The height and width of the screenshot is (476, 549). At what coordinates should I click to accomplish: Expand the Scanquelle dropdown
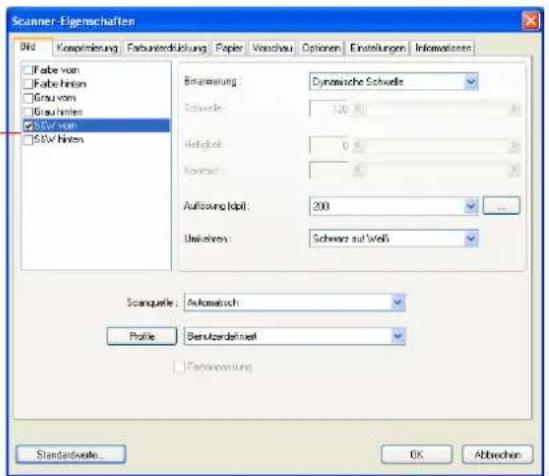click(294, 302)
